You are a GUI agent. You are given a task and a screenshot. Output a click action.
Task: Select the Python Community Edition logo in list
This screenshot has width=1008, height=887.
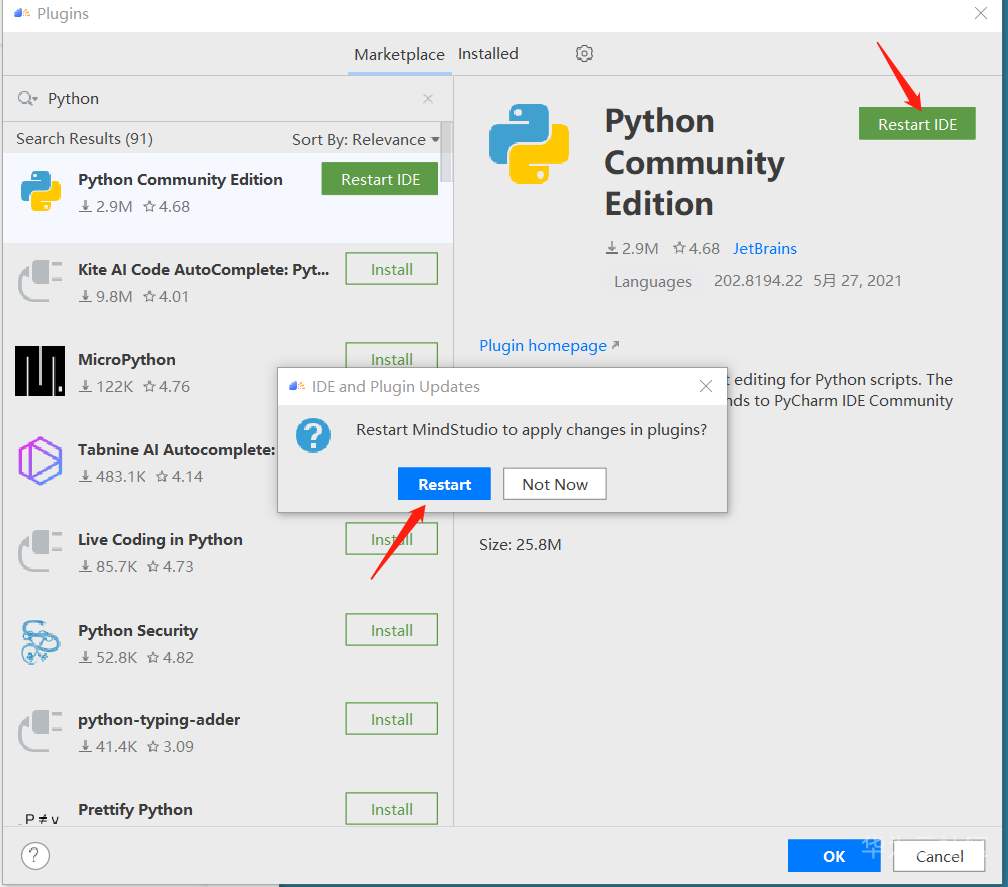click(x=40, y=191)
